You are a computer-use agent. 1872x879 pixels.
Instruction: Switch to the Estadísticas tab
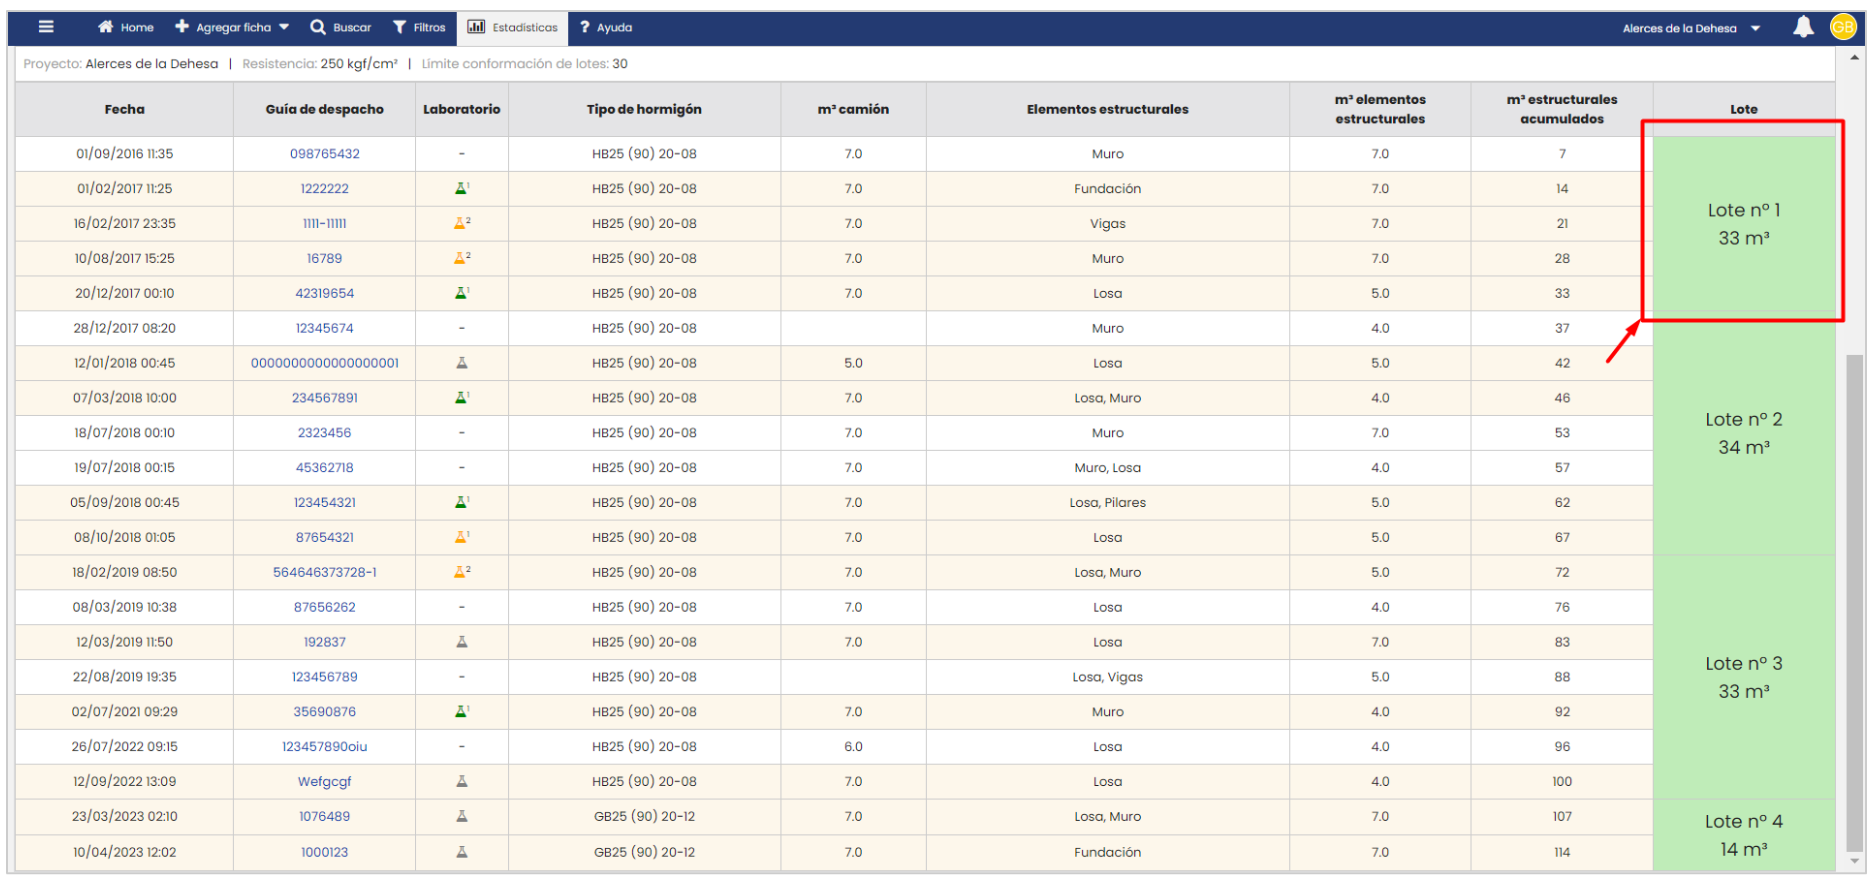513,27
